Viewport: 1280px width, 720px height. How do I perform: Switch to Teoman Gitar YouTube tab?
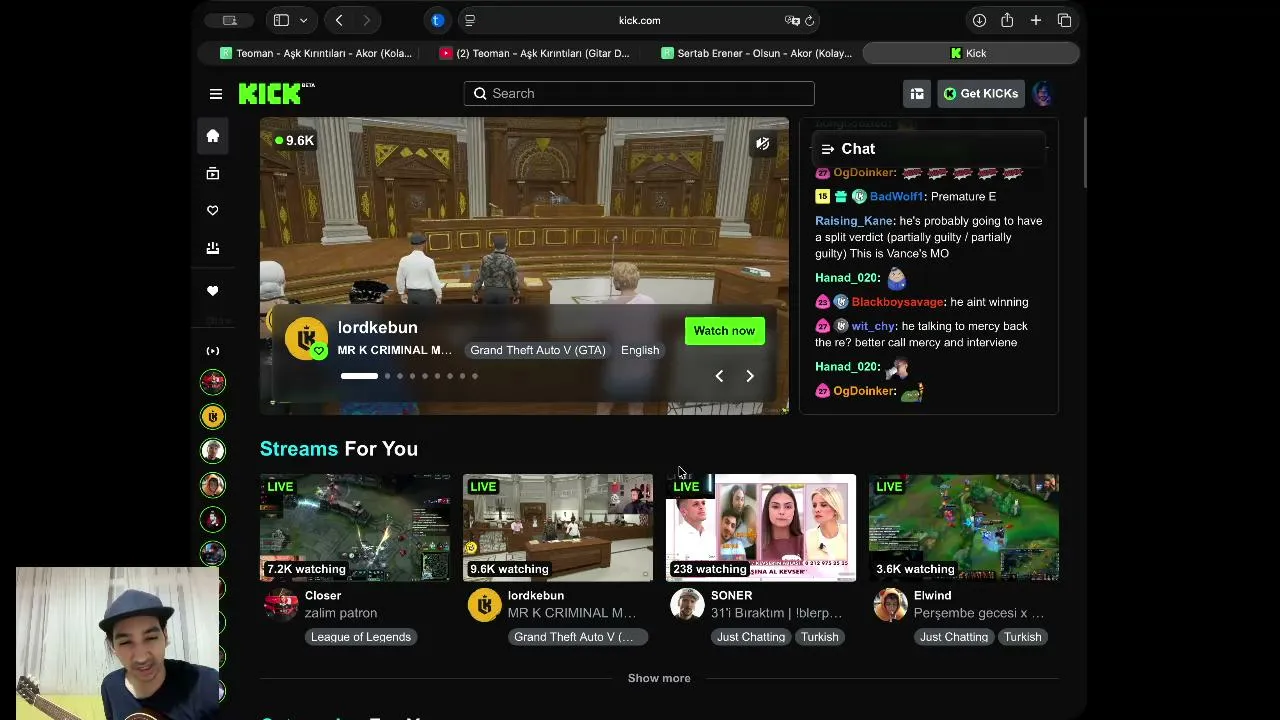click(x=536, y=53)
